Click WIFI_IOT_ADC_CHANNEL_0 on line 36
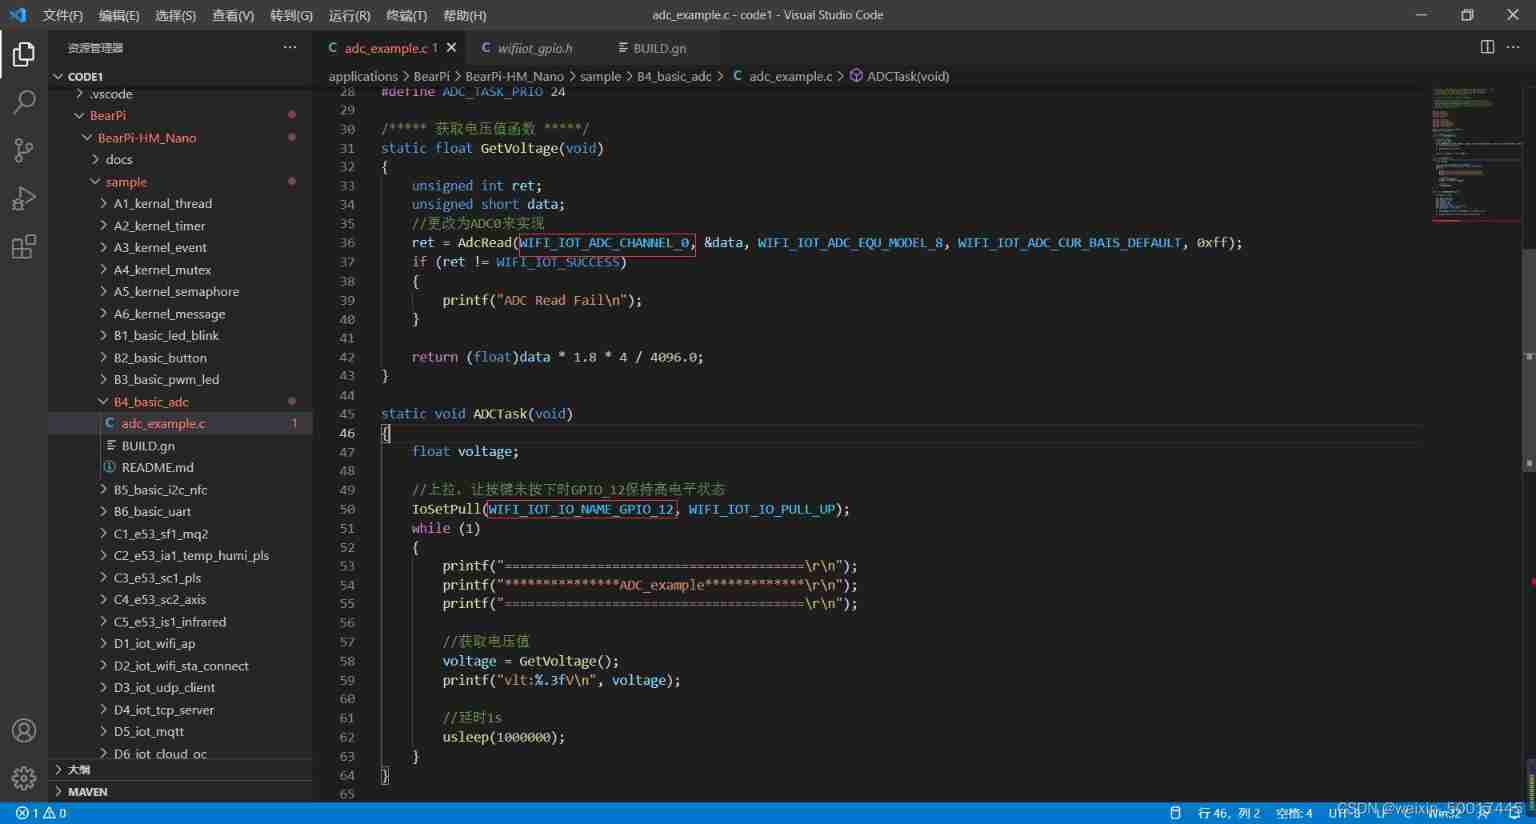 point(604,243)
